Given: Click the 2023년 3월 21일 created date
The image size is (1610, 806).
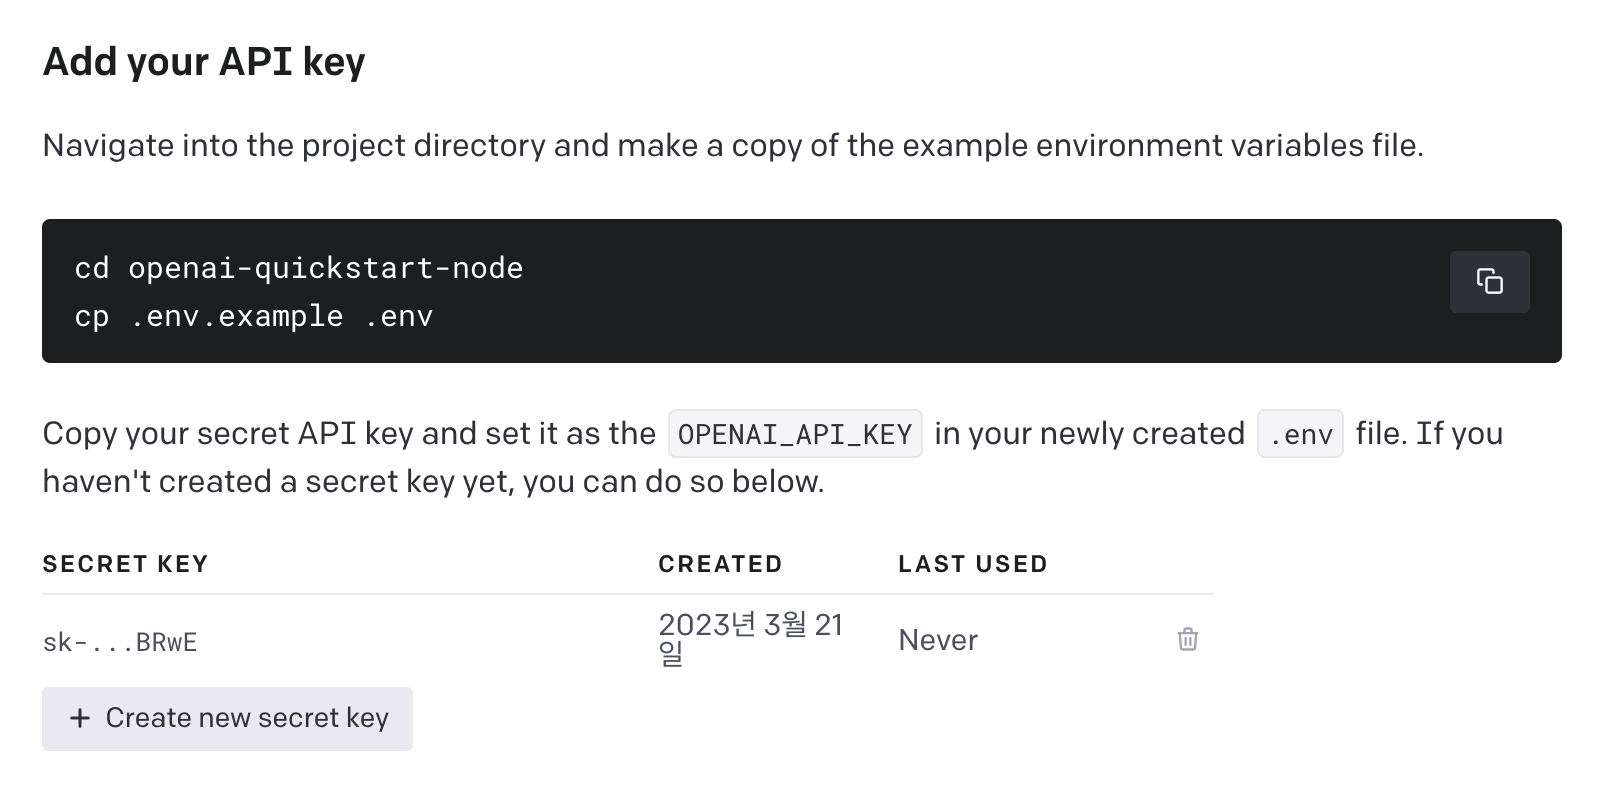Looking at the screenshot, I should click(x=751, y=639).
